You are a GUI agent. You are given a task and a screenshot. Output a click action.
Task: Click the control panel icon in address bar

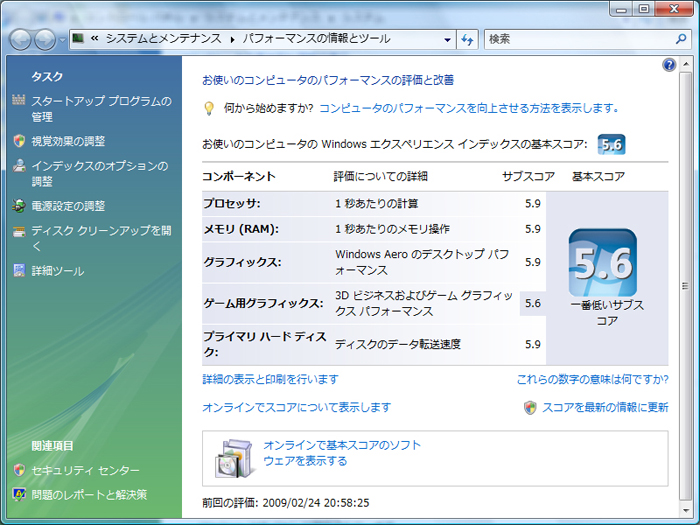78,39
